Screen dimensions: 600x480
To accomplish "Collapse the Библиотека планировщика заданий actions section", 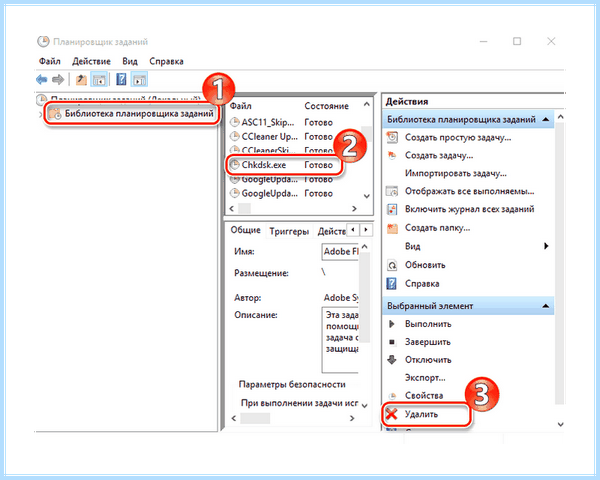I will (x=546, y=120).
